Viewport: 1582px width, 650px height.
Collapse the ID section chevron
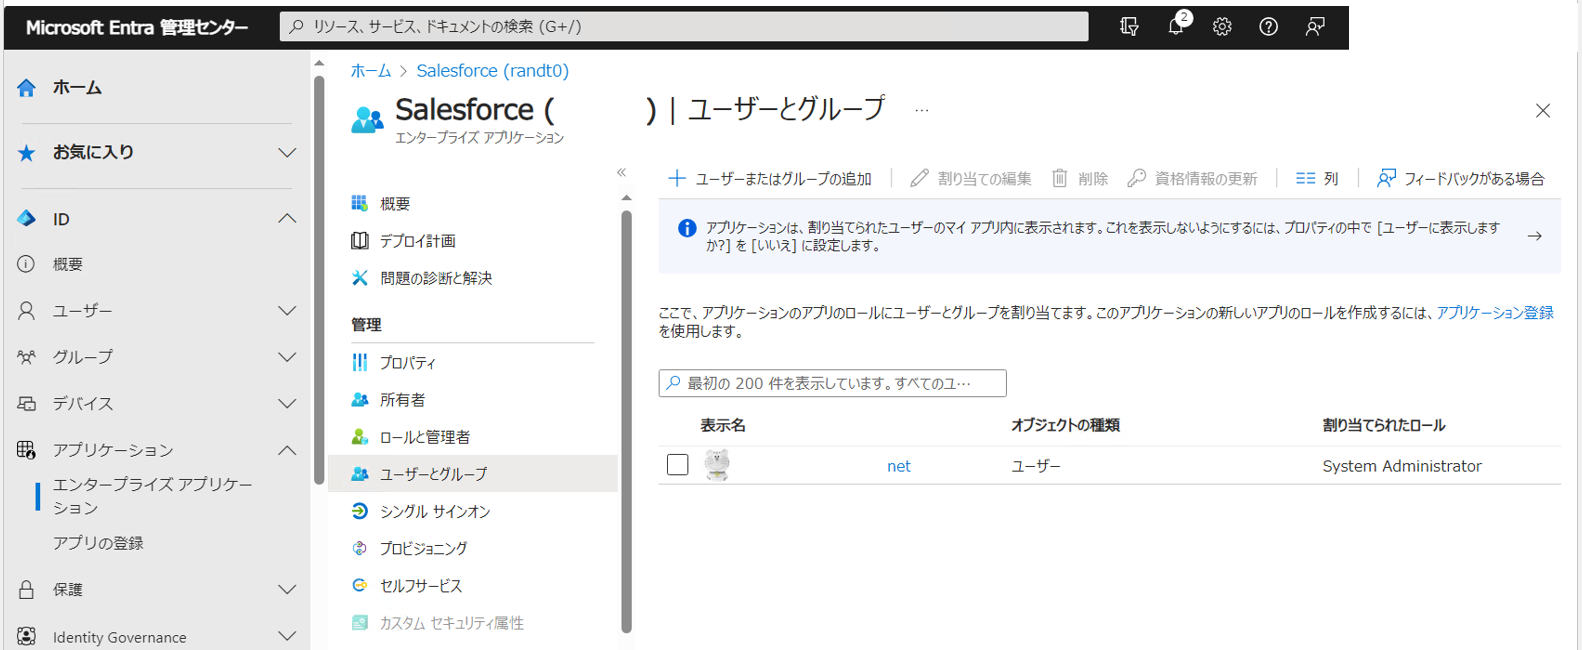[x=287, y=219]
